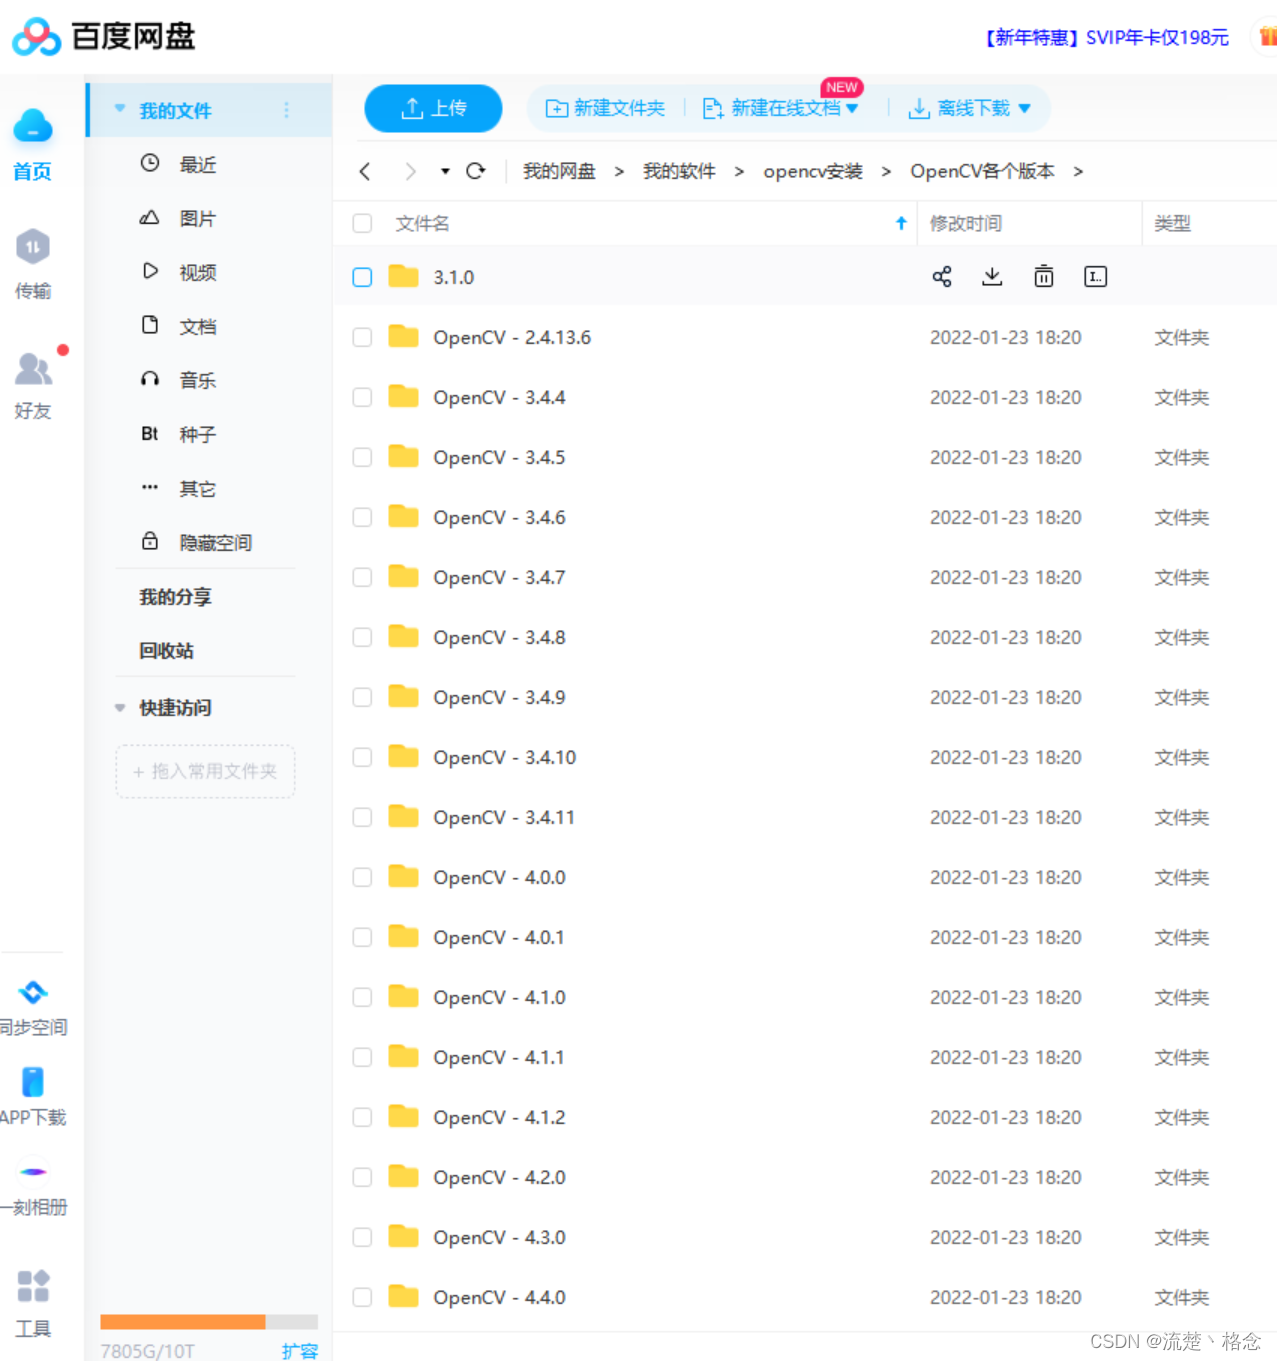Refresh the current folder listing

476,171
